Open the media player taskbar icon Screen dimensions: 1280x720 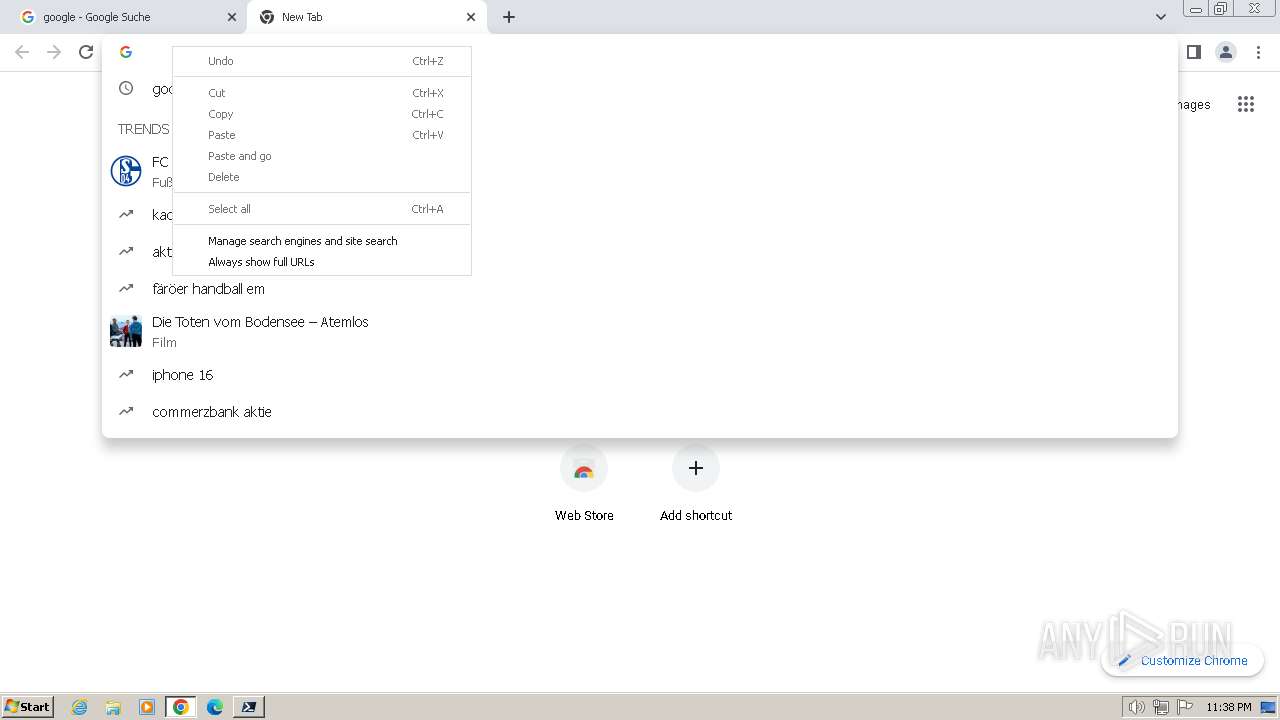coord(147,707)
